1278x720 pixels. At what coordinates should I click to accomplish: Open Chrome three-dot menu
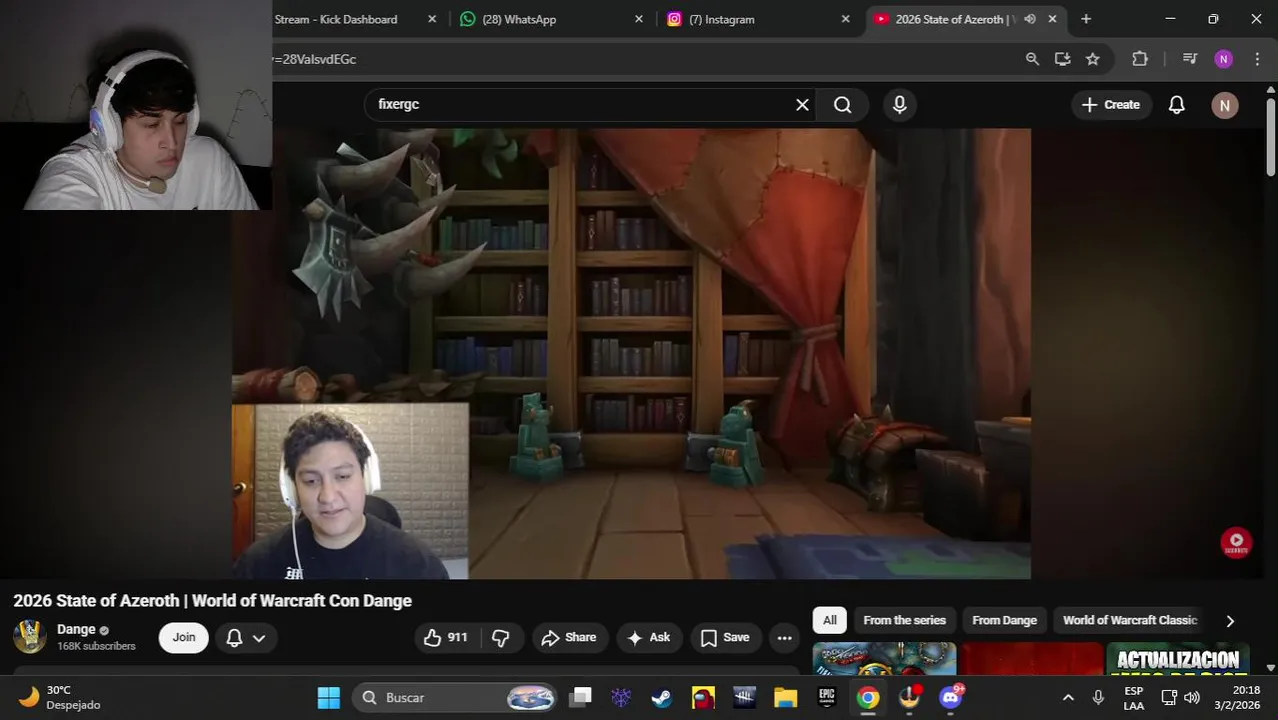[1257, 59]
